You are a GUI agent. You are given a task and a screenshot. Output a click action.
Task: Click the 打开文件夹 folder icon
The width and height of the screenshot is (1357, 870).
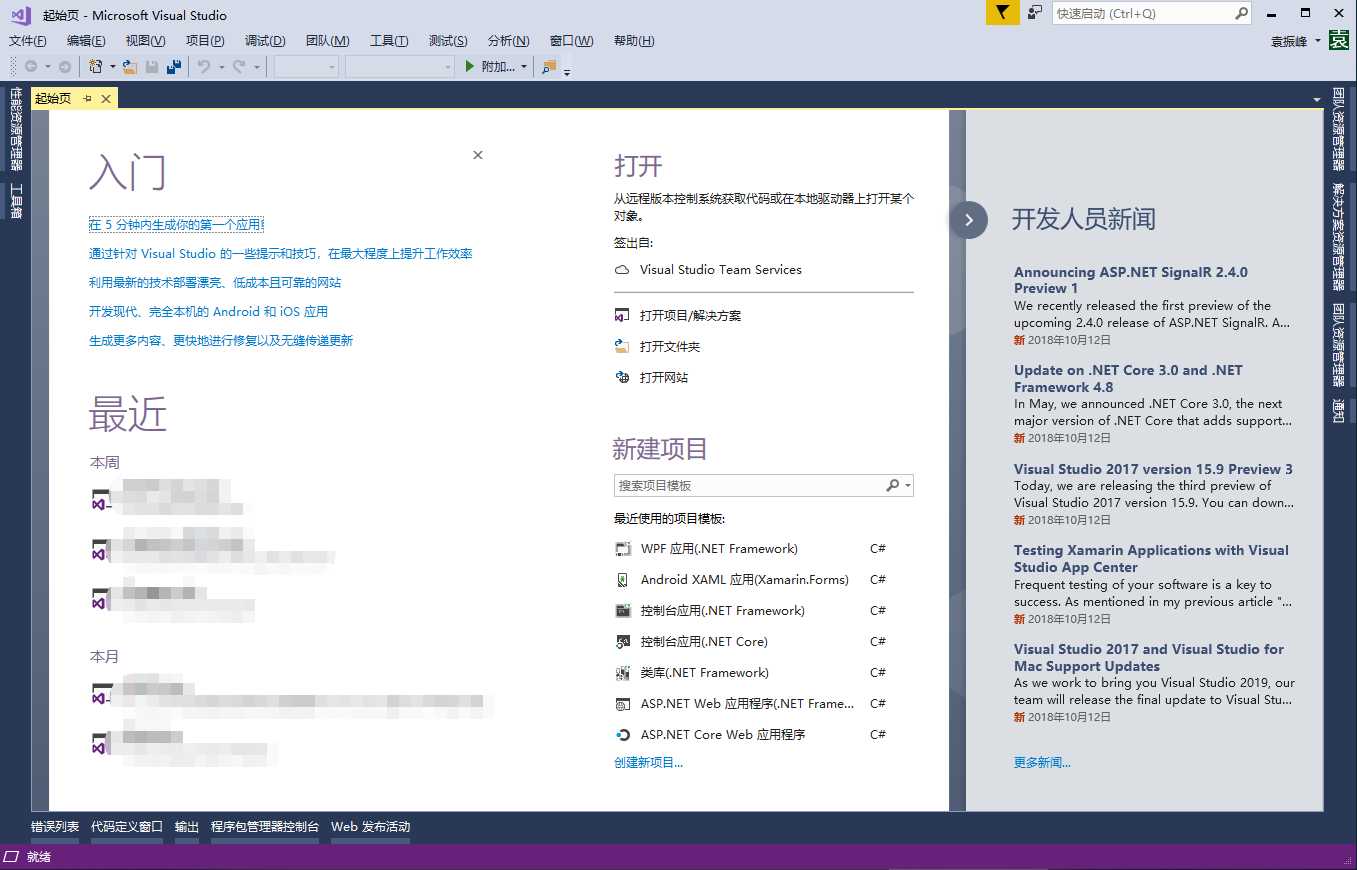click(622, 347)
